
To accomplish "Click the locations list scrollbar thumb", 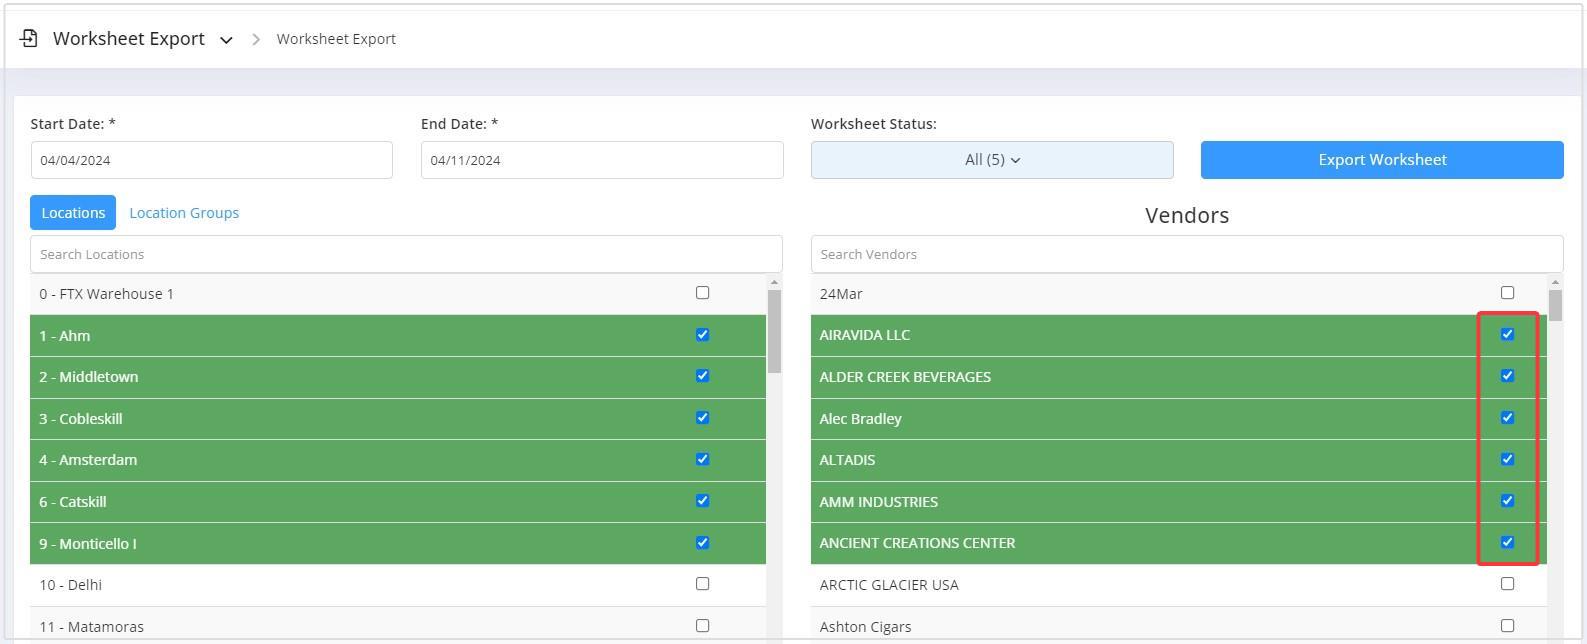I will tap(774, 330).
